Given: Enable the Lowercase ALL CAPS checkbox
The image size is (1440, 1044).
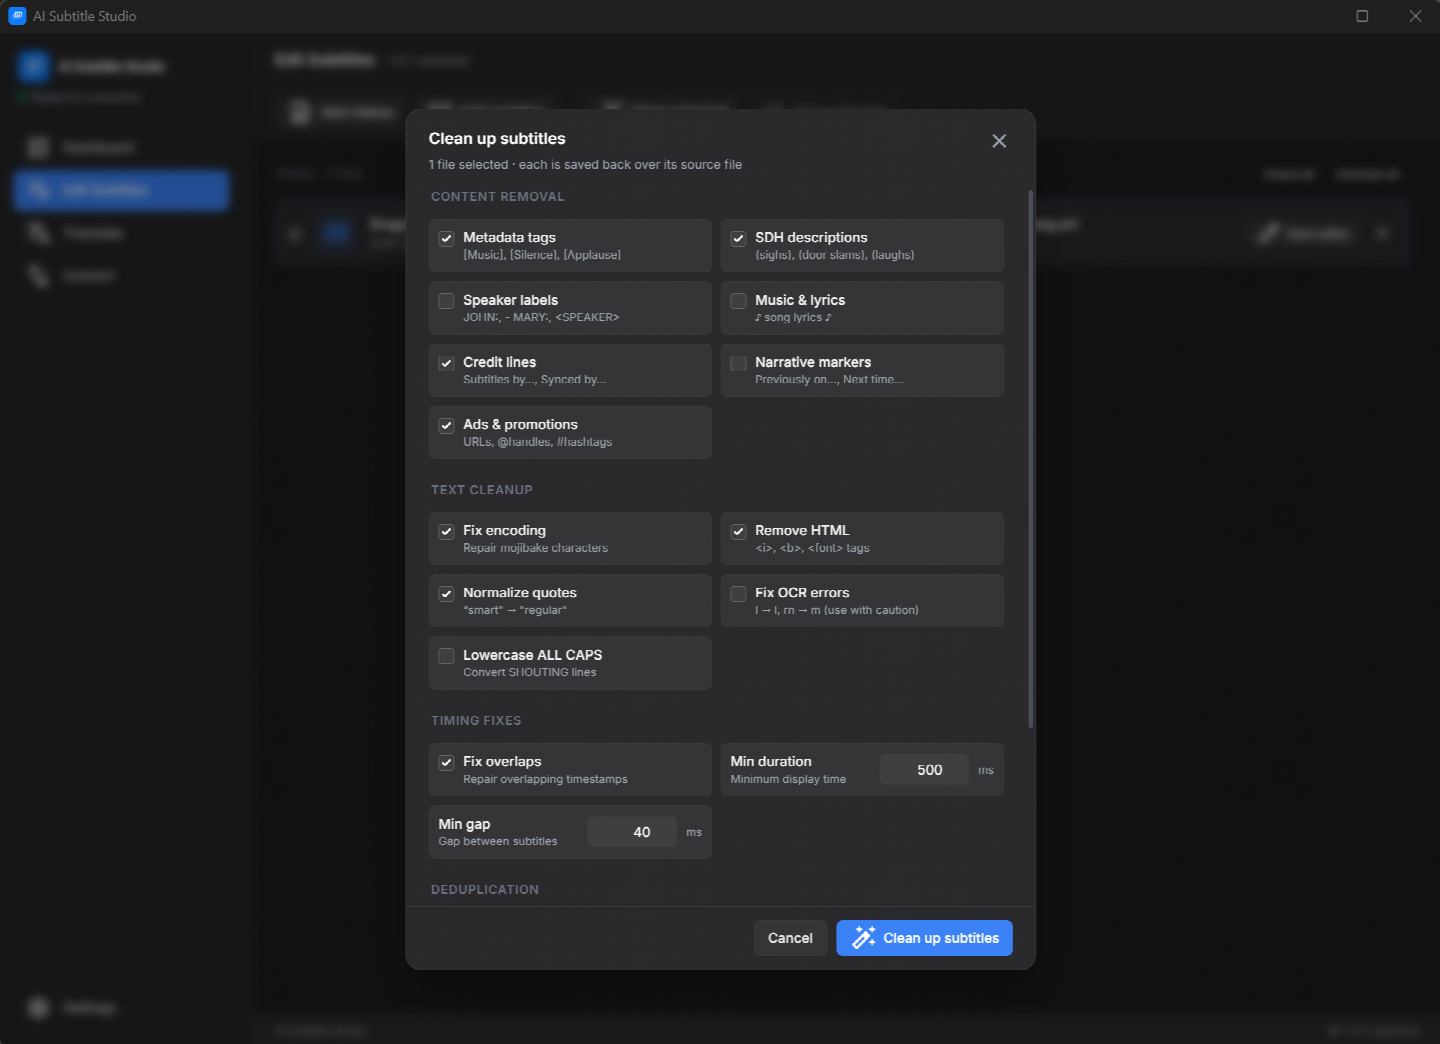Looking at the screenshot, I should click(447, 656).
